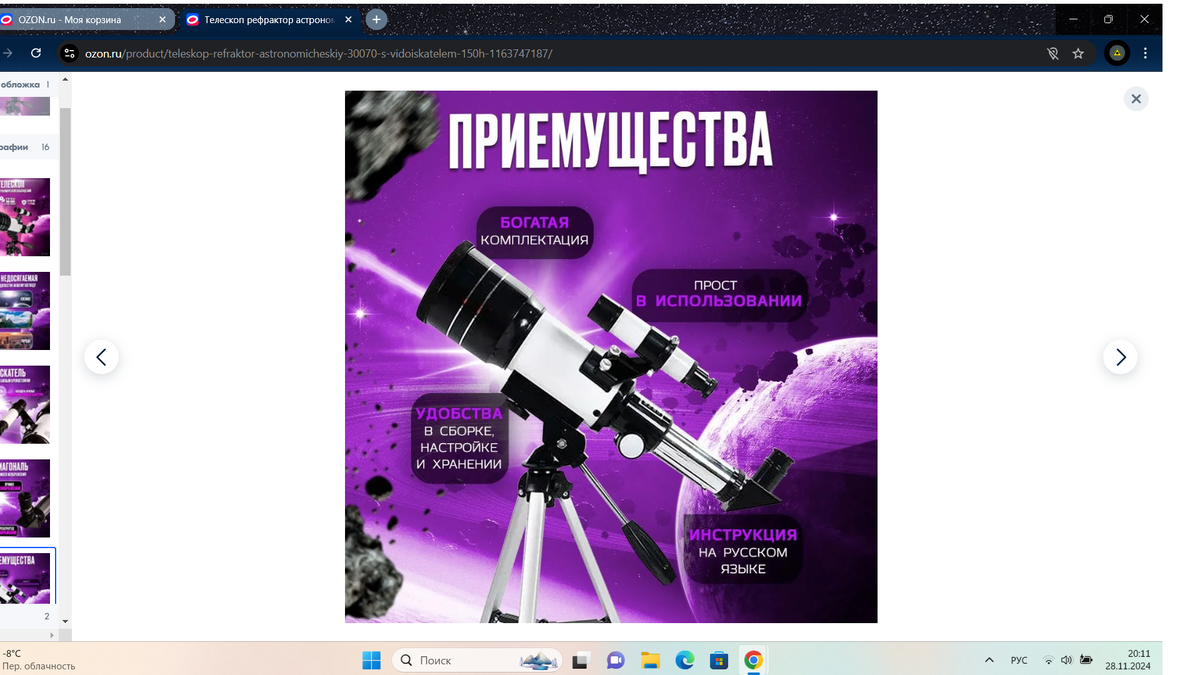Screen dimensions: 1200x675
Task: Open Chrome three-dot menu
Action: 1145,53
